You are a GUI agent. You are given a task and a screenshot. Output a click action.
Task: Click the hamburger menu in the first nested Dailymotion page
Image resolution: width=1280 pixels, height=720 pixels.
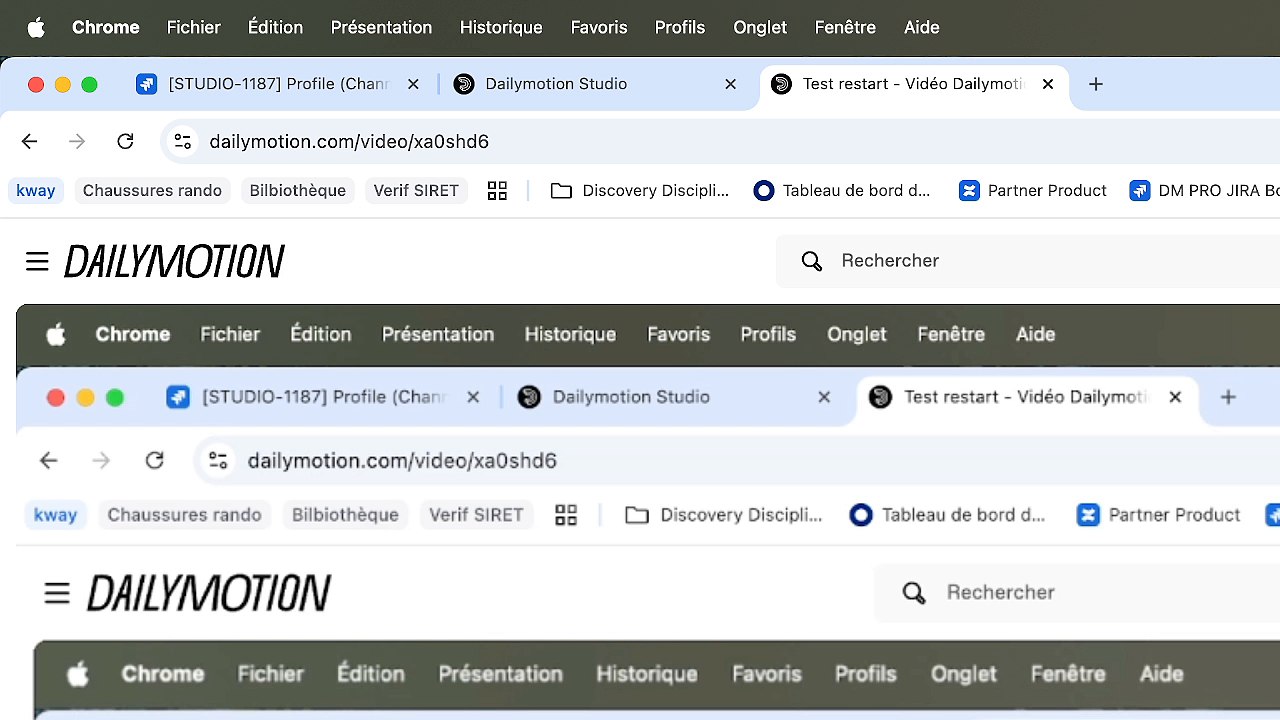(57, 594)
